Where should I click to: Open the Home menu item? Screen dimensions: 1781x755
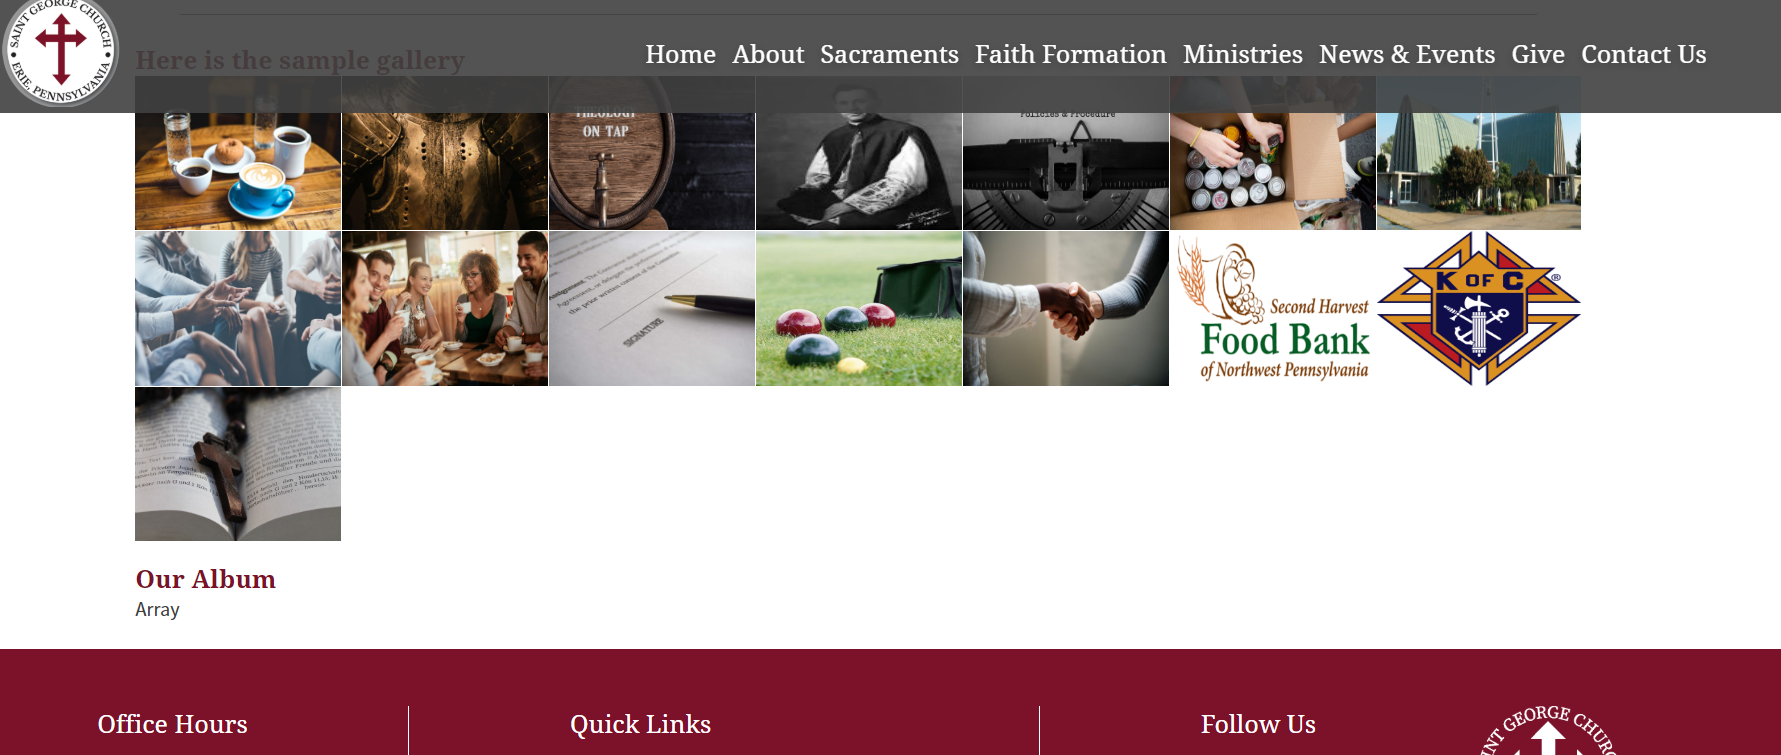[680, 54]
